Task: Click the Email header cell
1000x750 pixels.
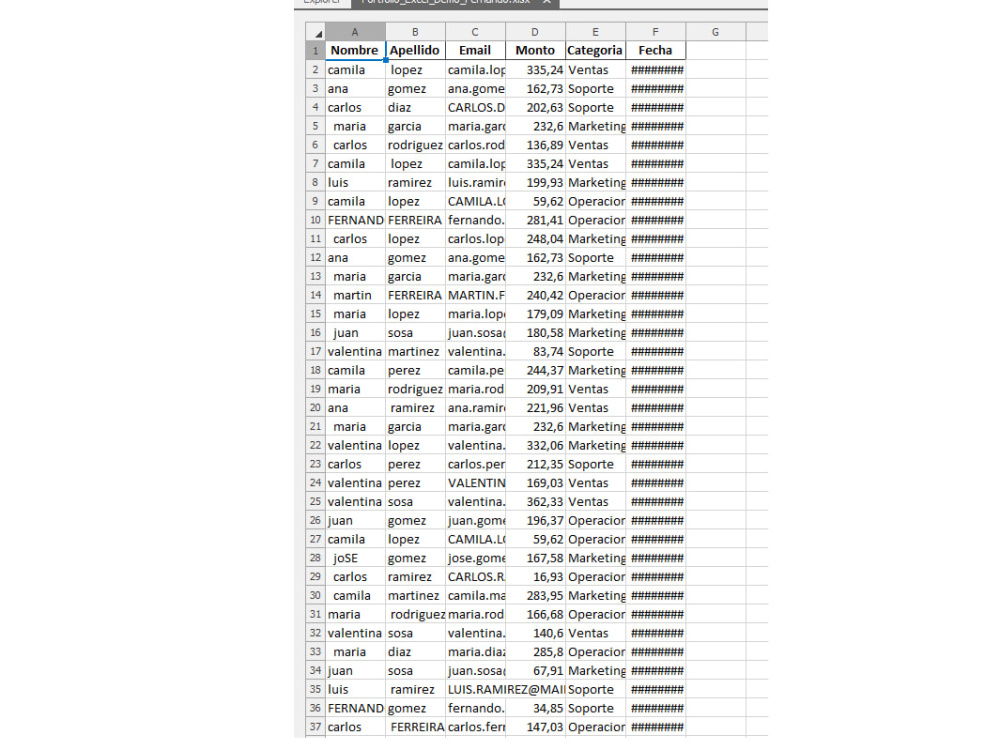Action: point(475,50)
